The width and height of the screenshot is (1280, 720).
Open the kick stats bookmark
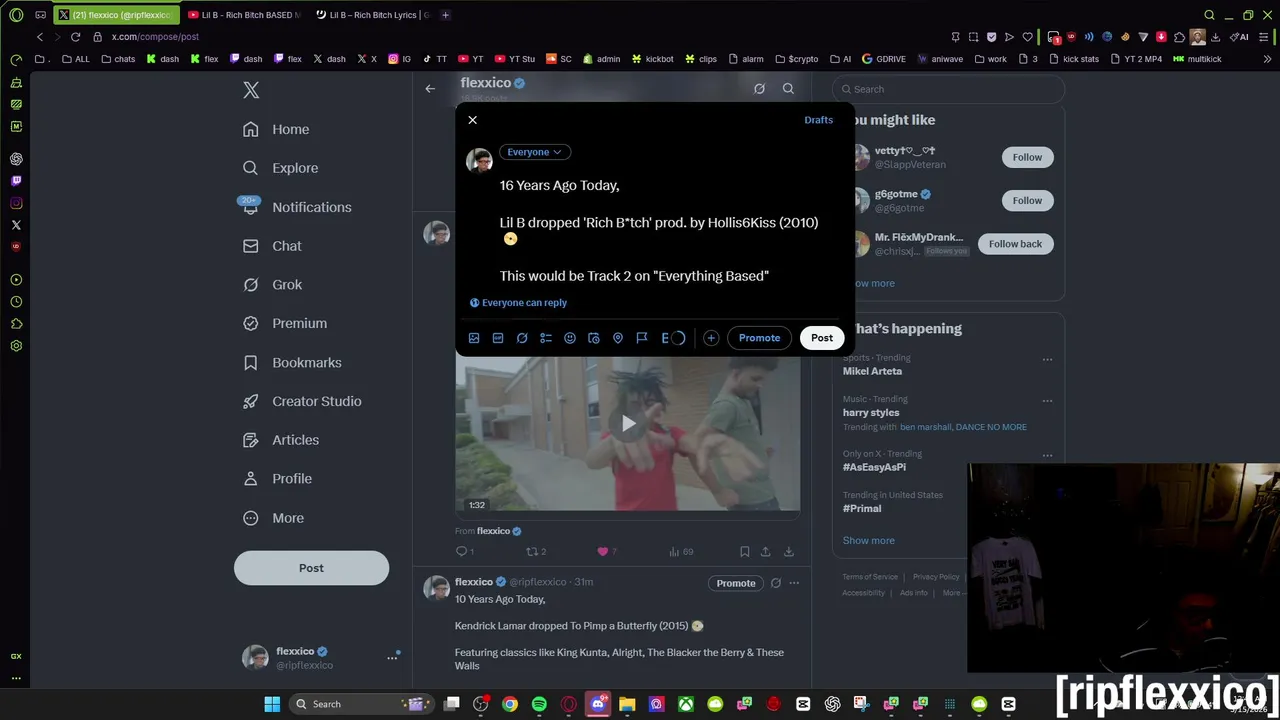[x=1073, y=59]
